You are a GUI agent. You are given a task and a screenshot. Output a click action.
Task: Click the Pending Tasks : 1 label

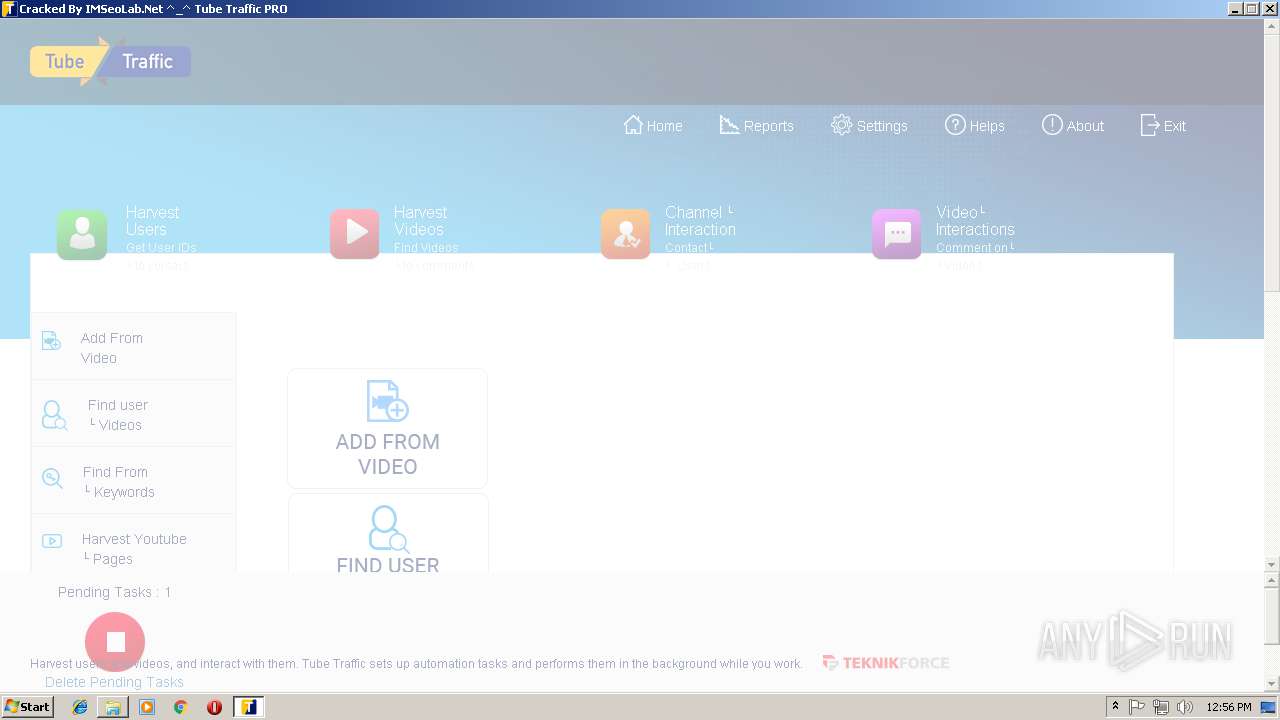114,592
